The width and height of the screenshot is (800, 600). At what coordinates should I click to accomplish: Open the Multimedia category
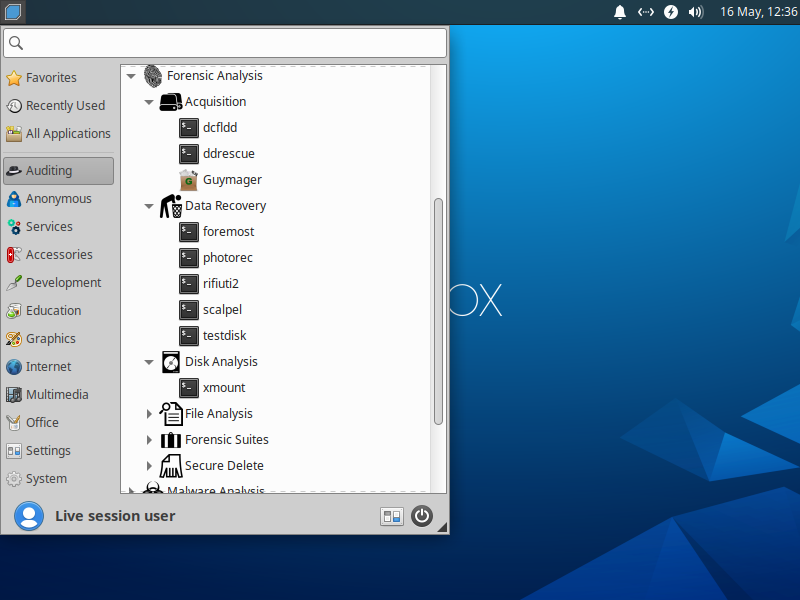point(58,395)
